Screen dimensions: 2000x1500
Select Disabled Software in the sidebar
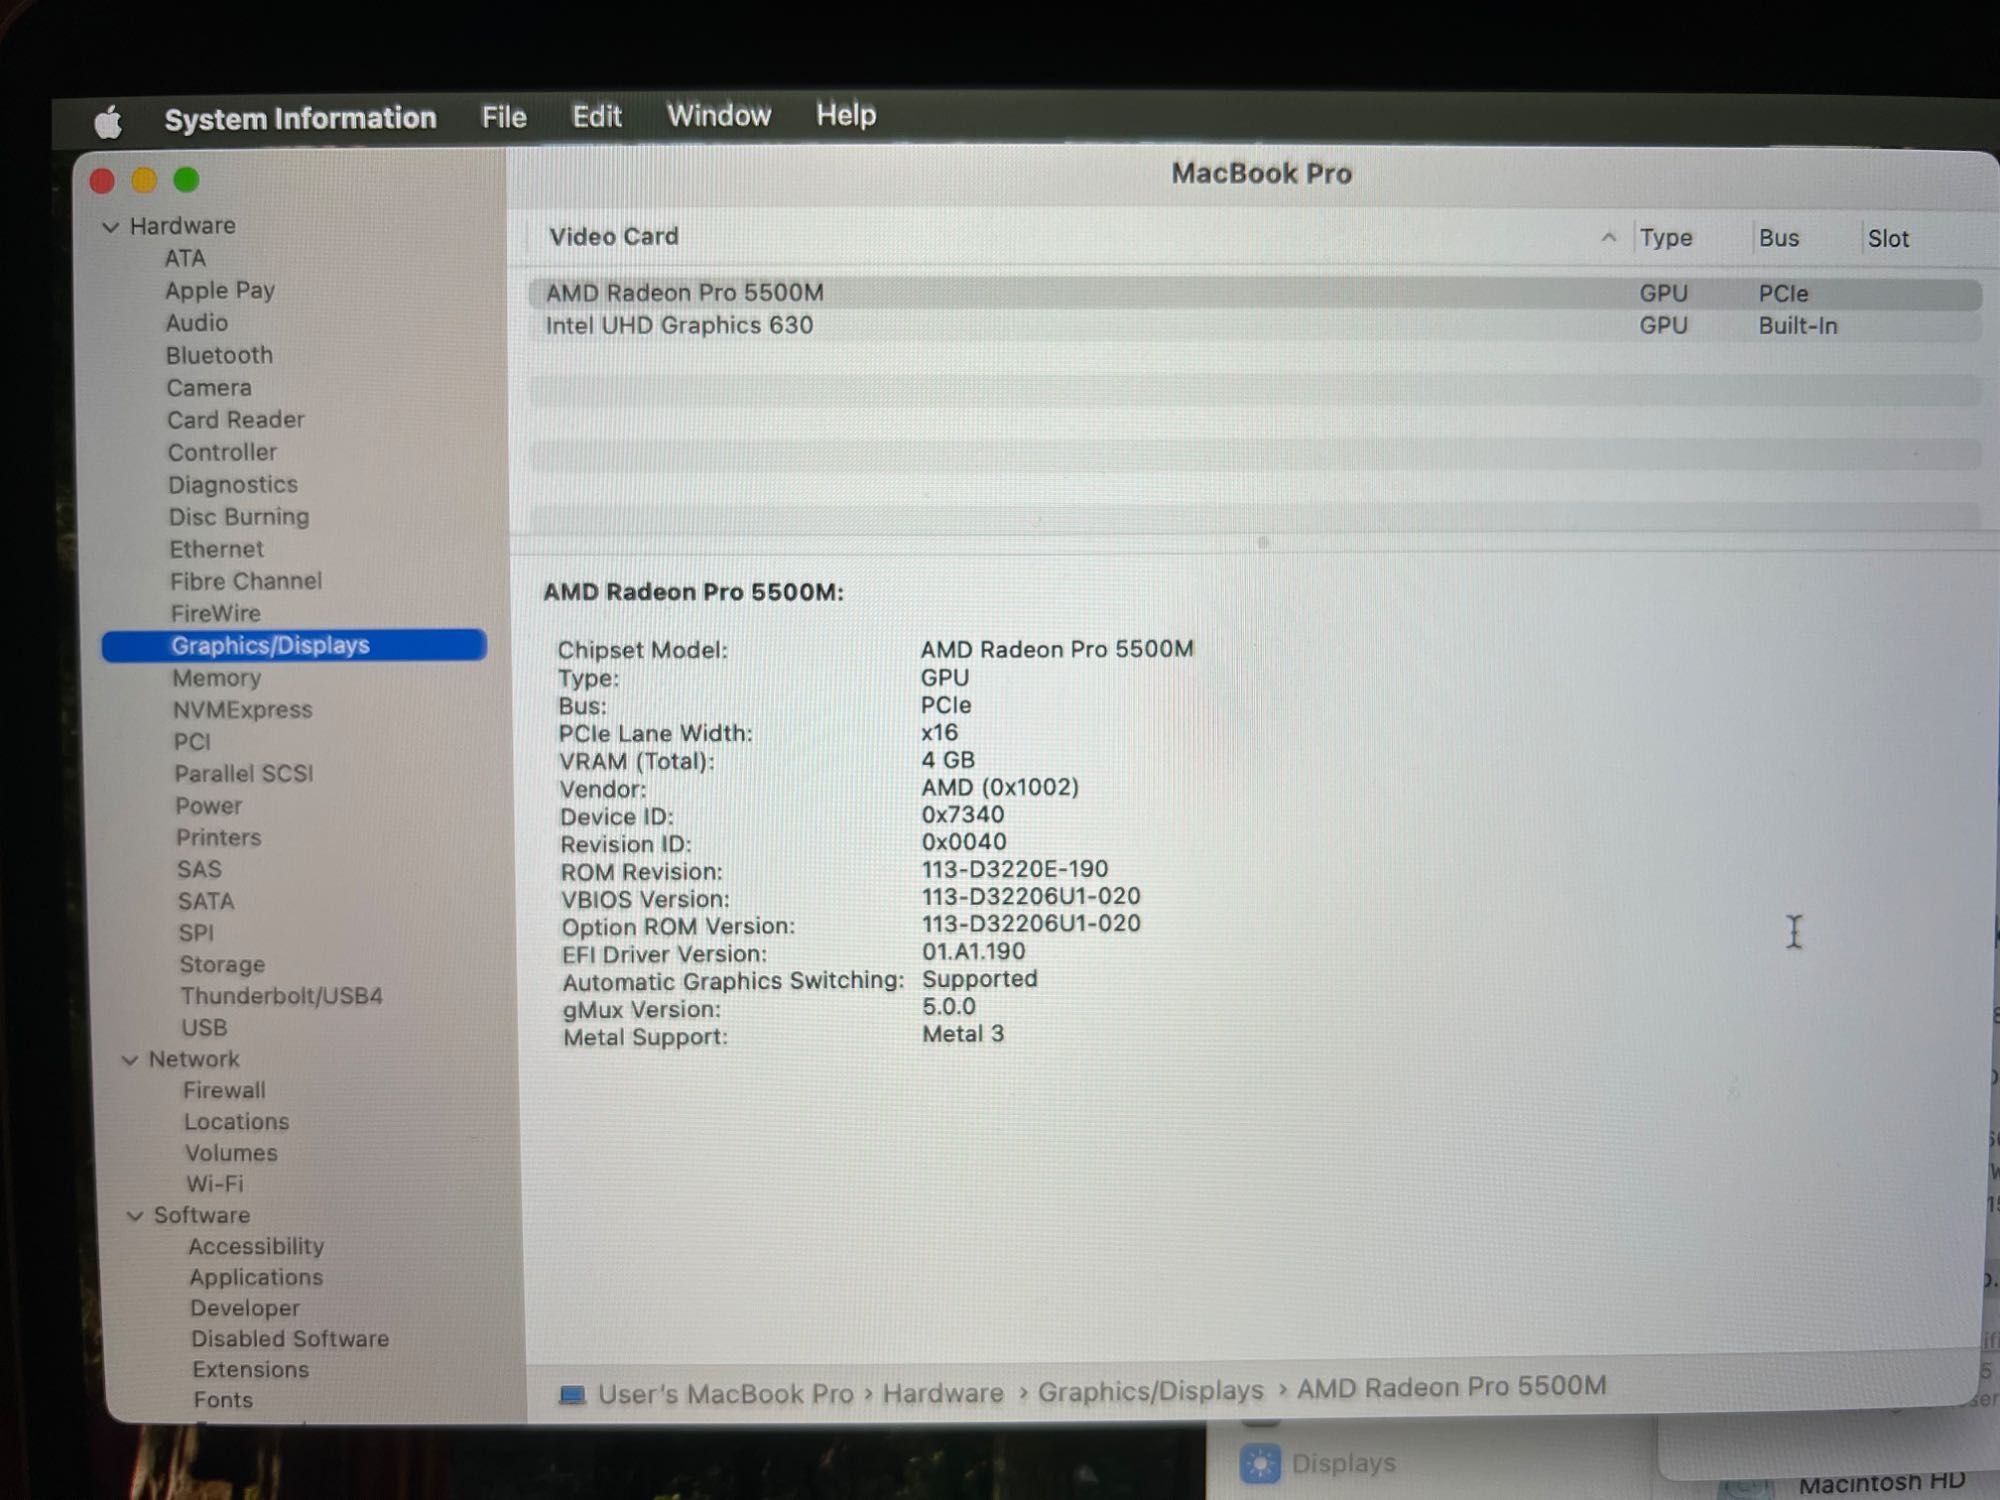pyautogui.click(x=290, y=1339)
